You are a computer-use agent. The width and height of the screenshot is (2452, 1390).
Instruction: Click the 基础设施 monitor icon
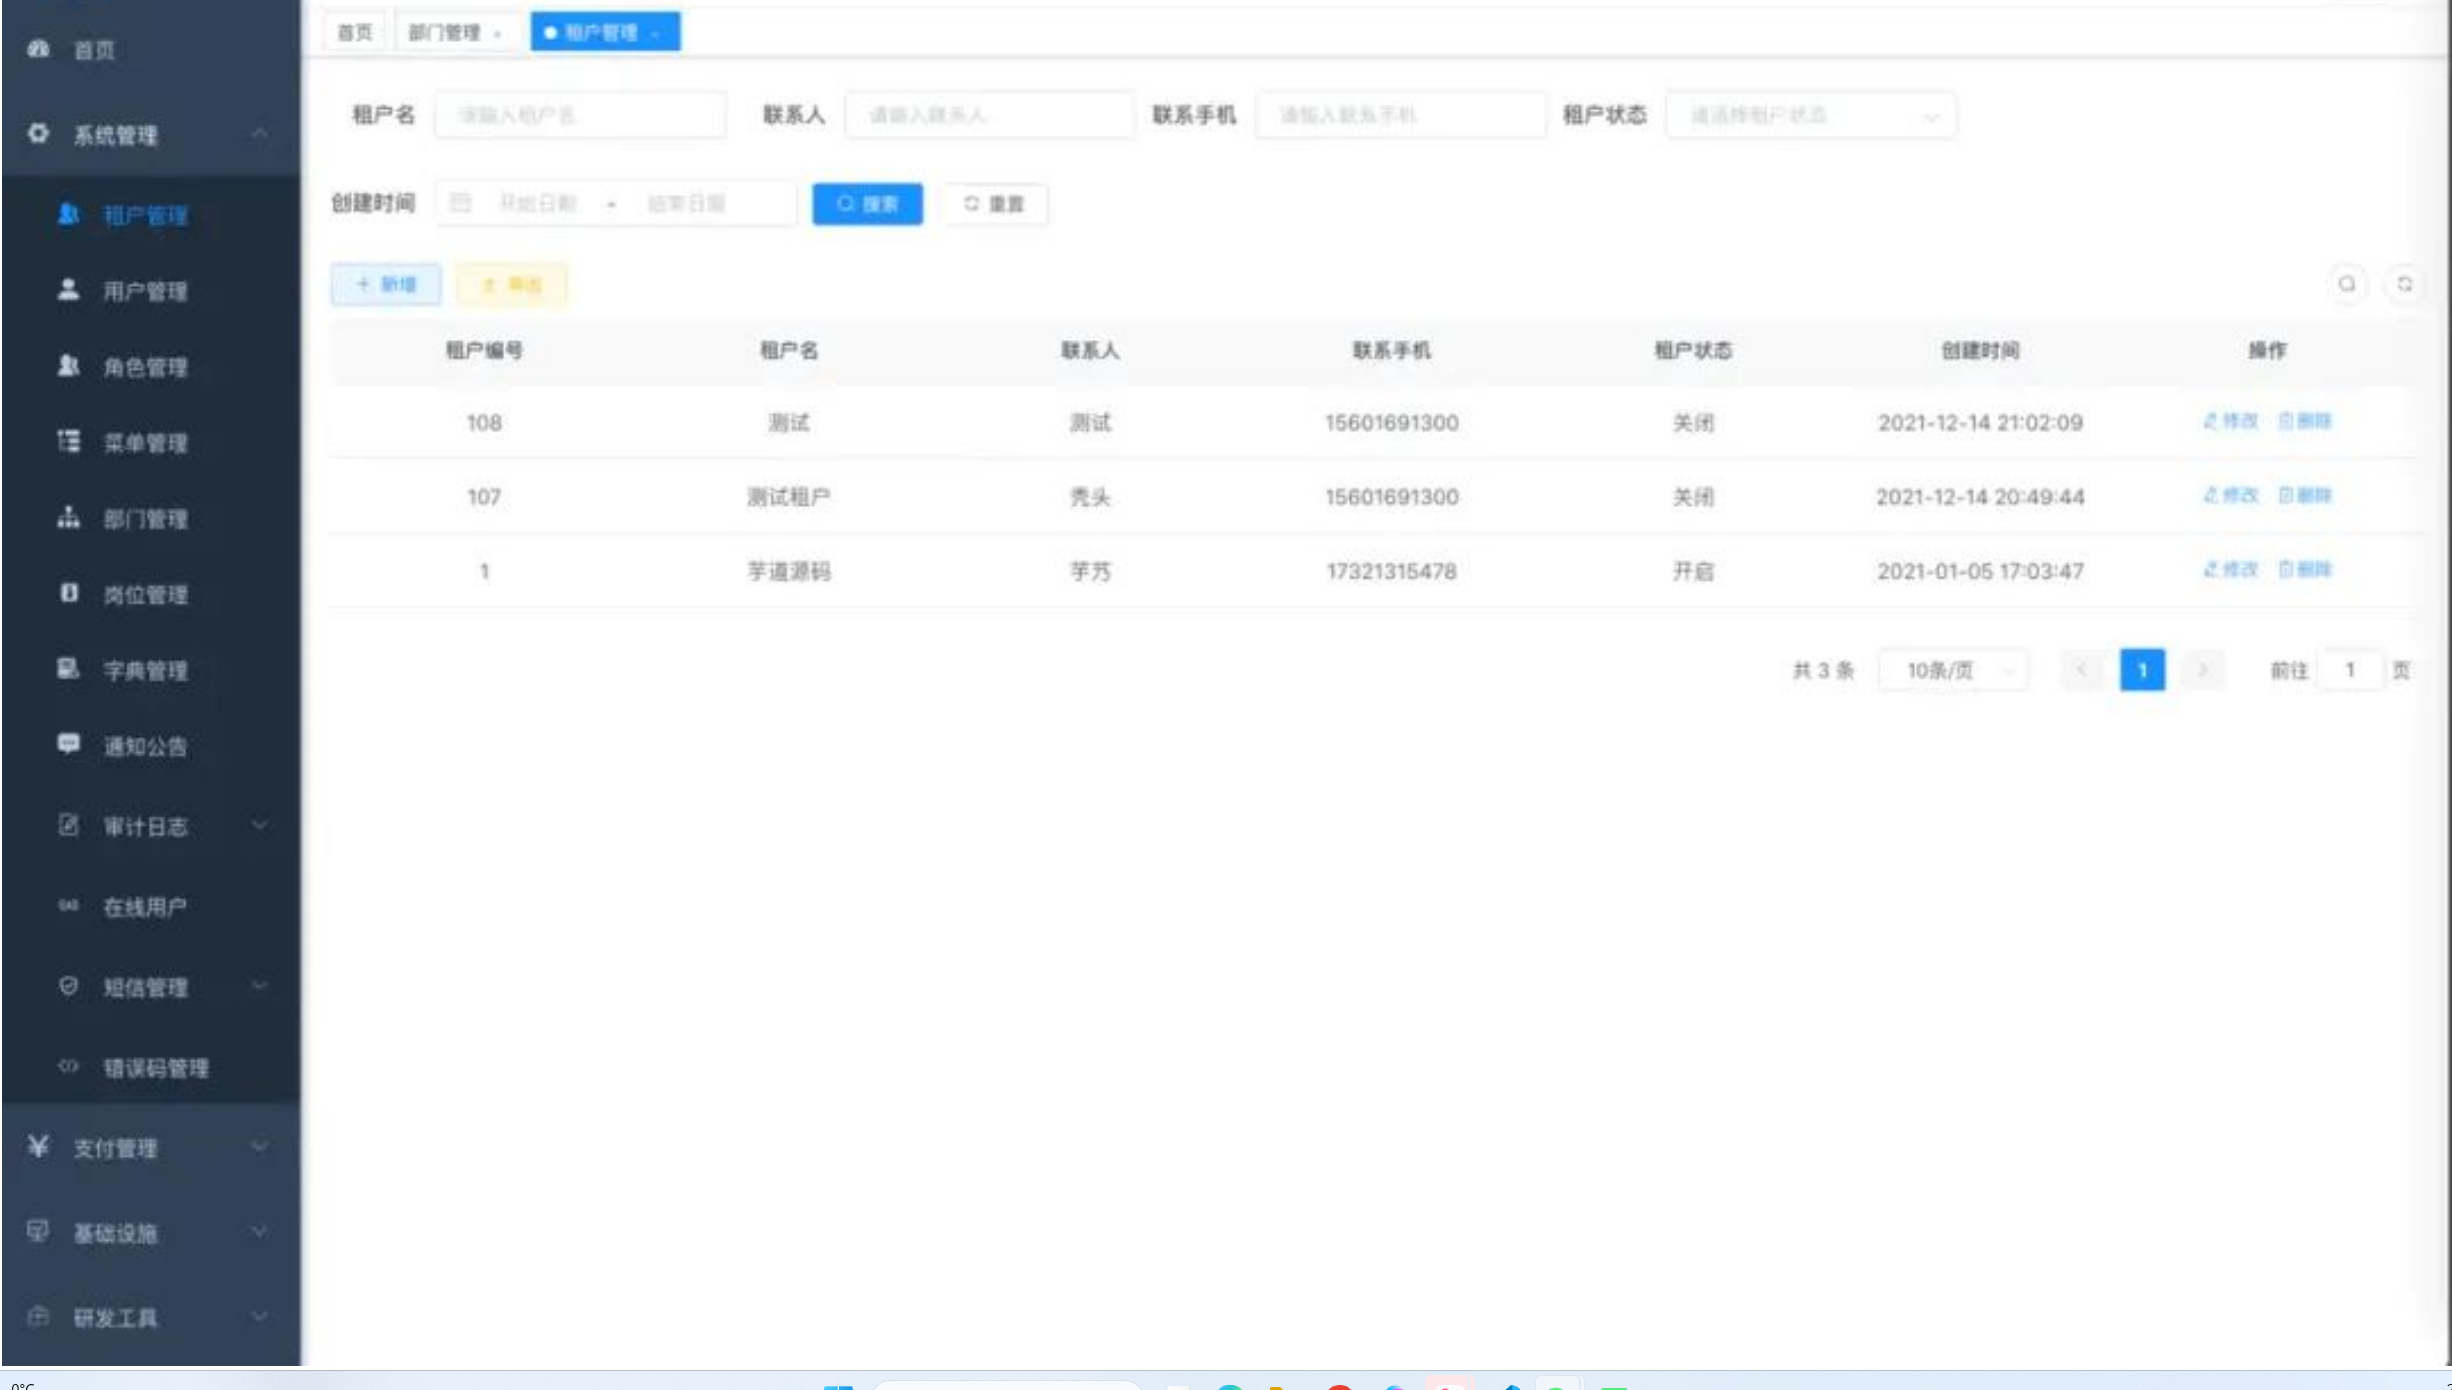coord(38,1231)
